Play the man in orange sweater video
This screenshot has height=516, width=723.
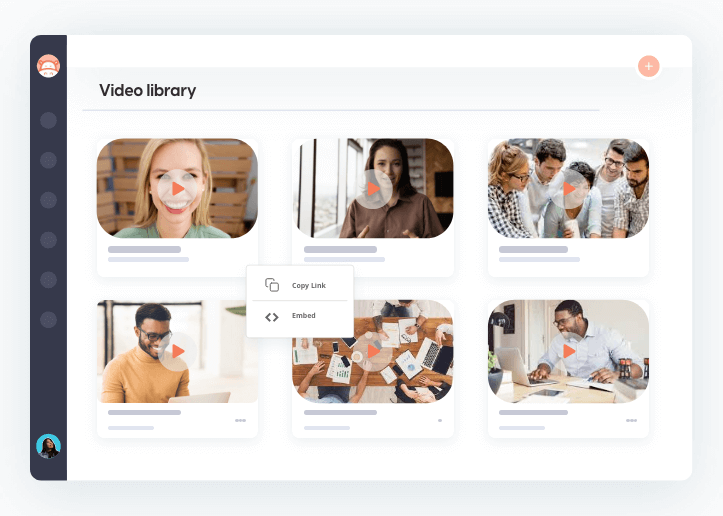point(177,351)
